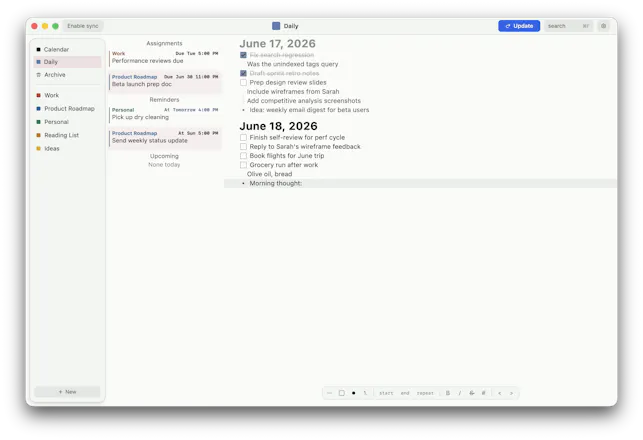Insert a hashtag from bottom toolbar

[x=483, y=393]
